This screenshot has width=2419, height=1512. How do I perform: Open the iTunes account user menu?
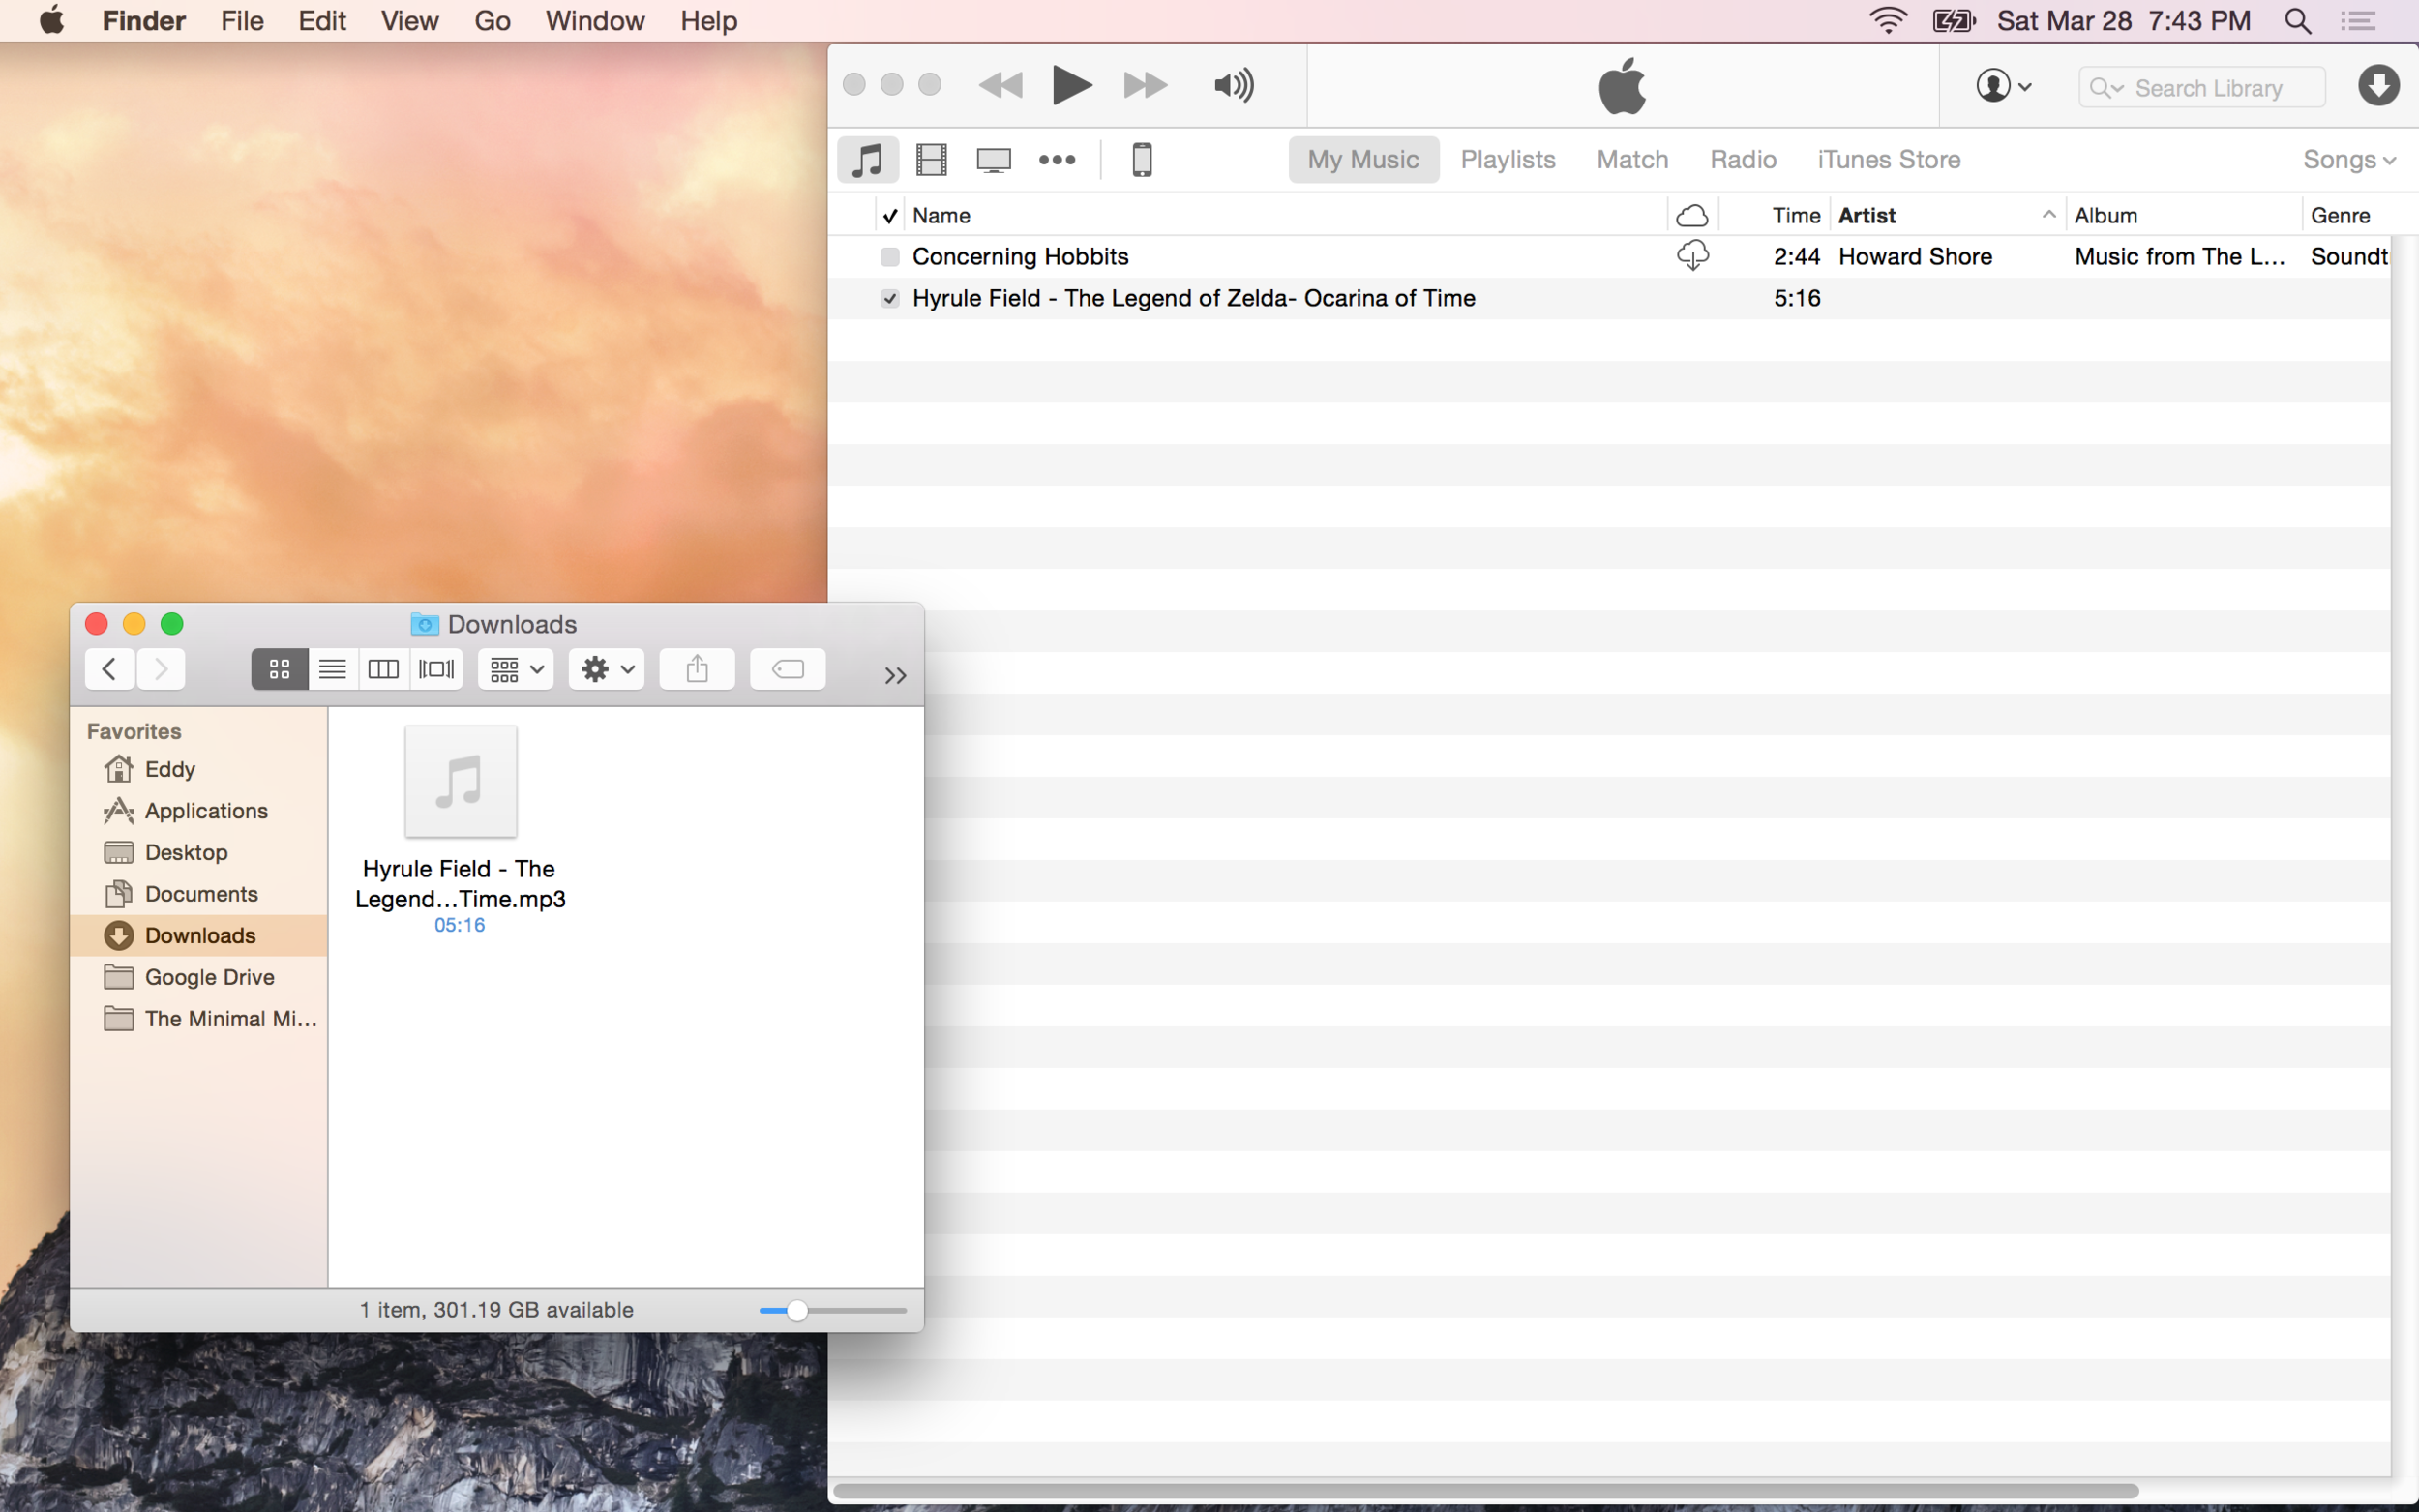click(x=2003, y=86)
